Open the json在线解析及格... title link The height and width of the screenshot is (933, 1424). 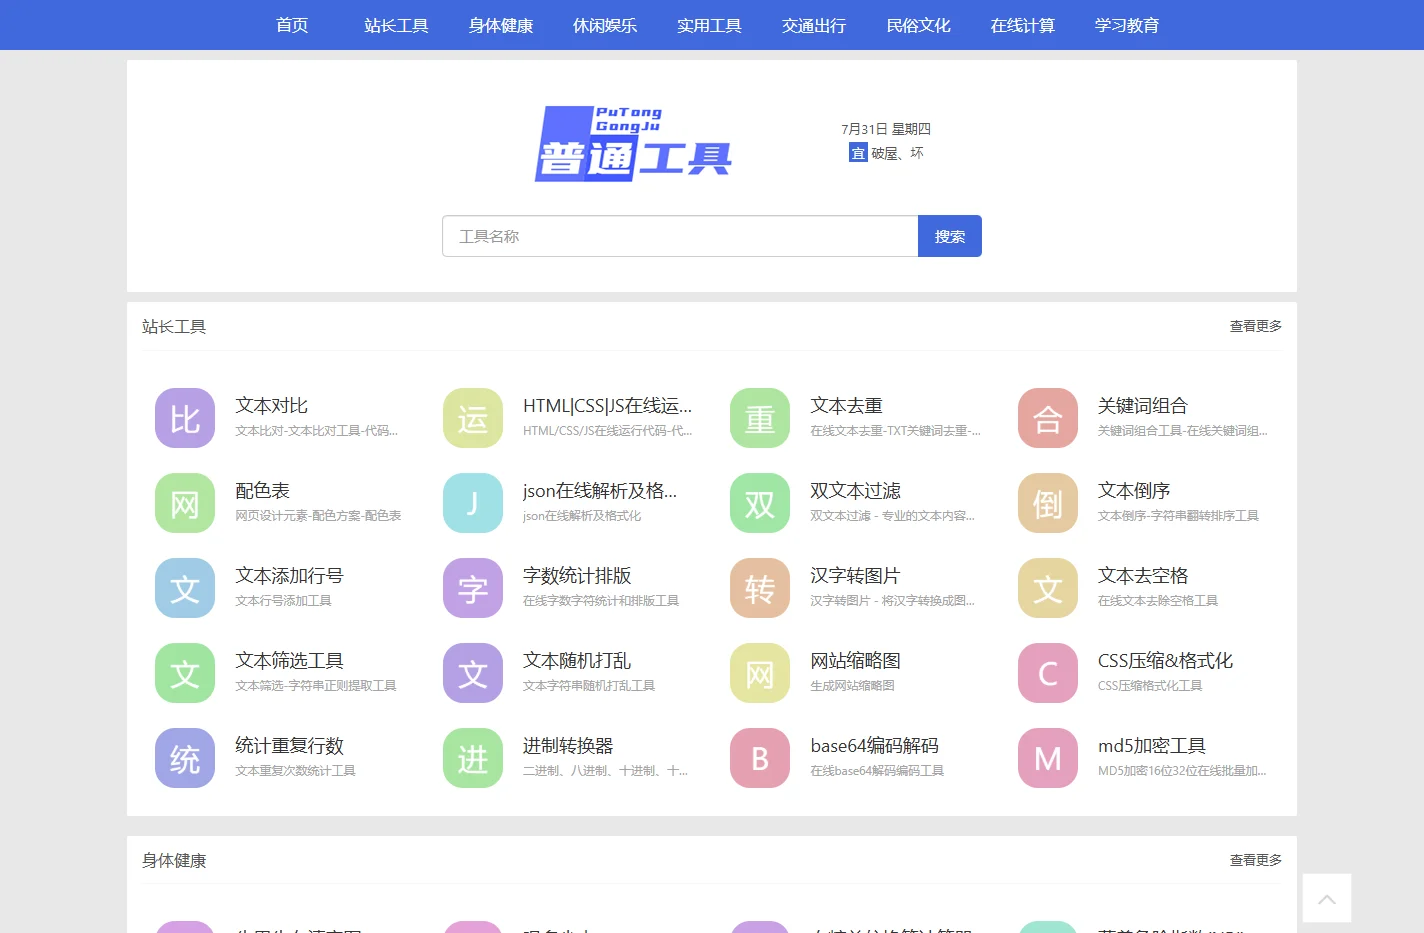tap(600, 490)
